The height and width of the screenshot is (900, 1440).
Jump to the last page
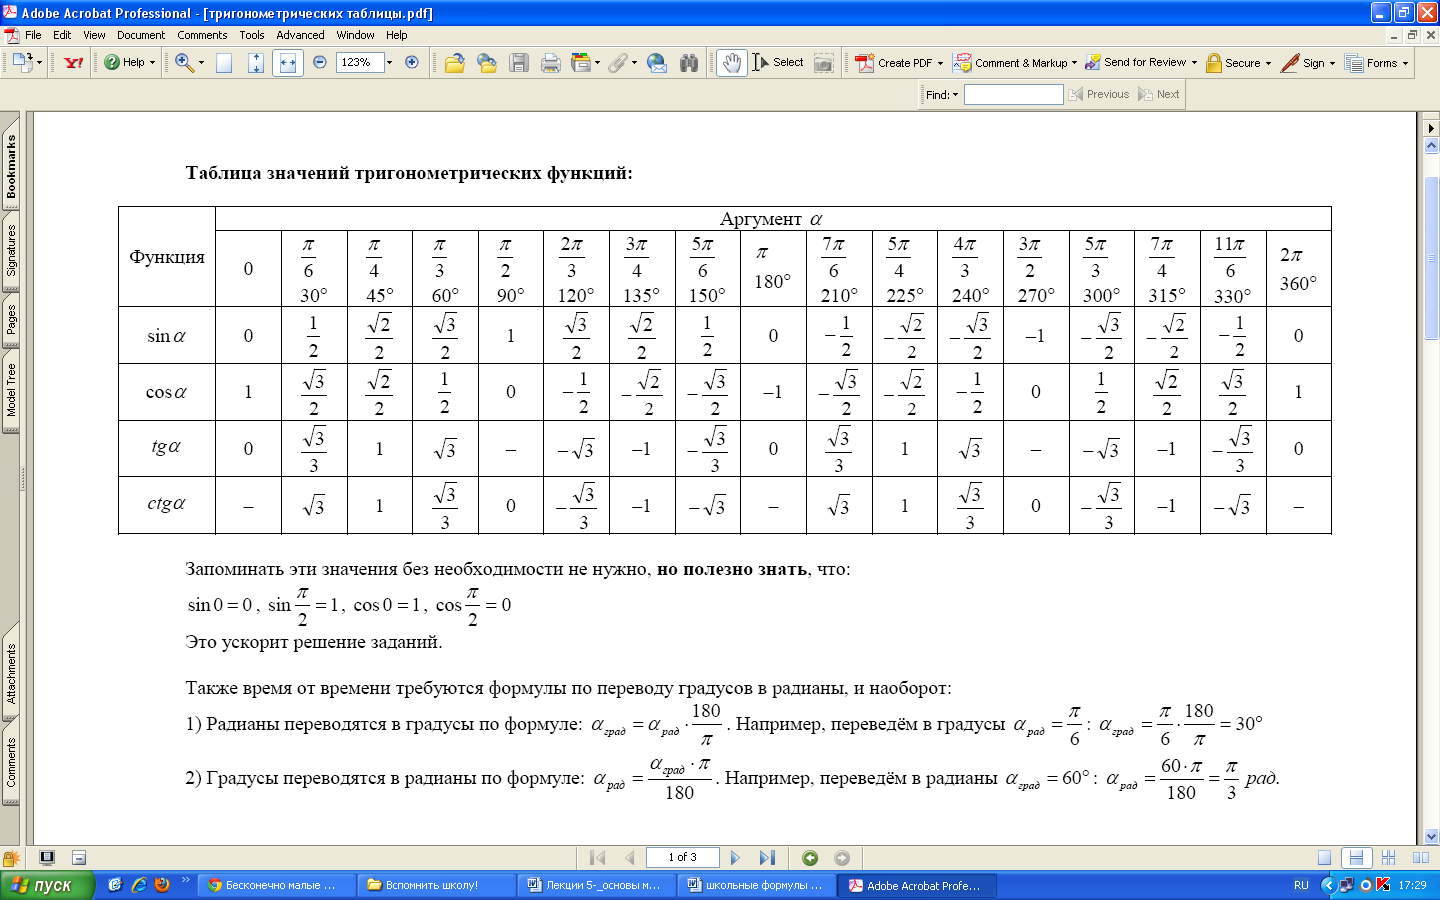click(x=767, y=858)
